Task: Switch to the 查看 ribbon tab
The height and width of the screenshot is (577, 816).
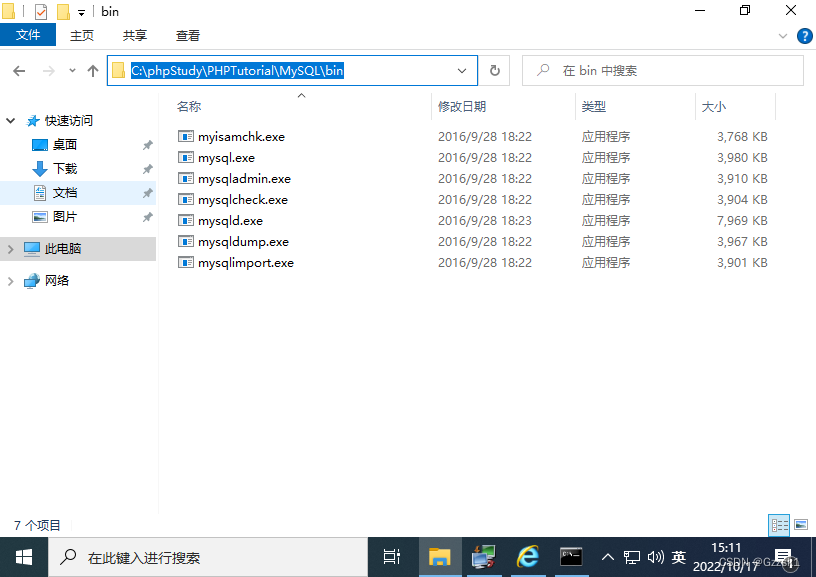Action: pyautogui.click(x=188, y=35)
